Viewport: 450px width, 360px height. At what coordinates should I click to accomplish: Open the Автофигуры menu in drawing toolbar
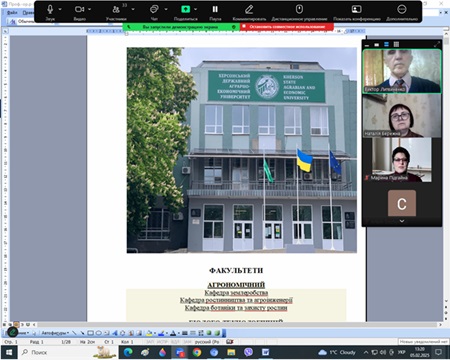click(x=55, y=333)
